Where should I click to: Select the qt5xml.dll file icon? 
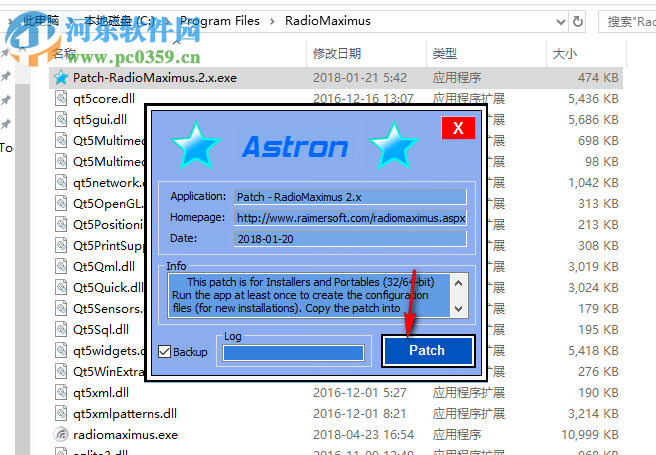[61, 392]
